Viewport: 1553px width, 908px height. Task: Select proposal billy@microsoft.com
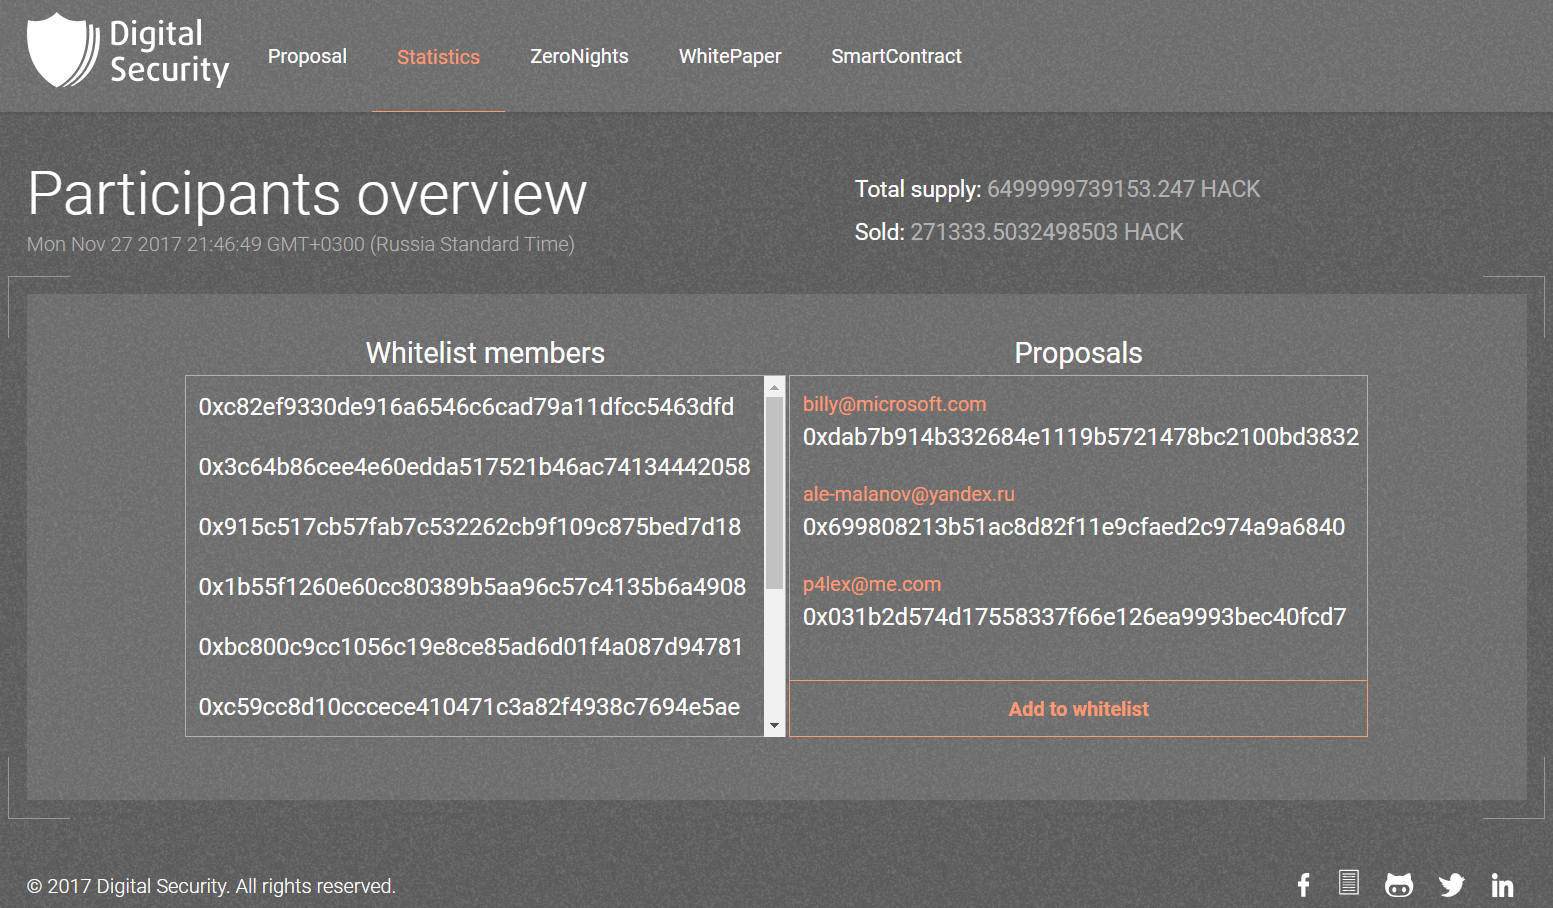[894, 404]
